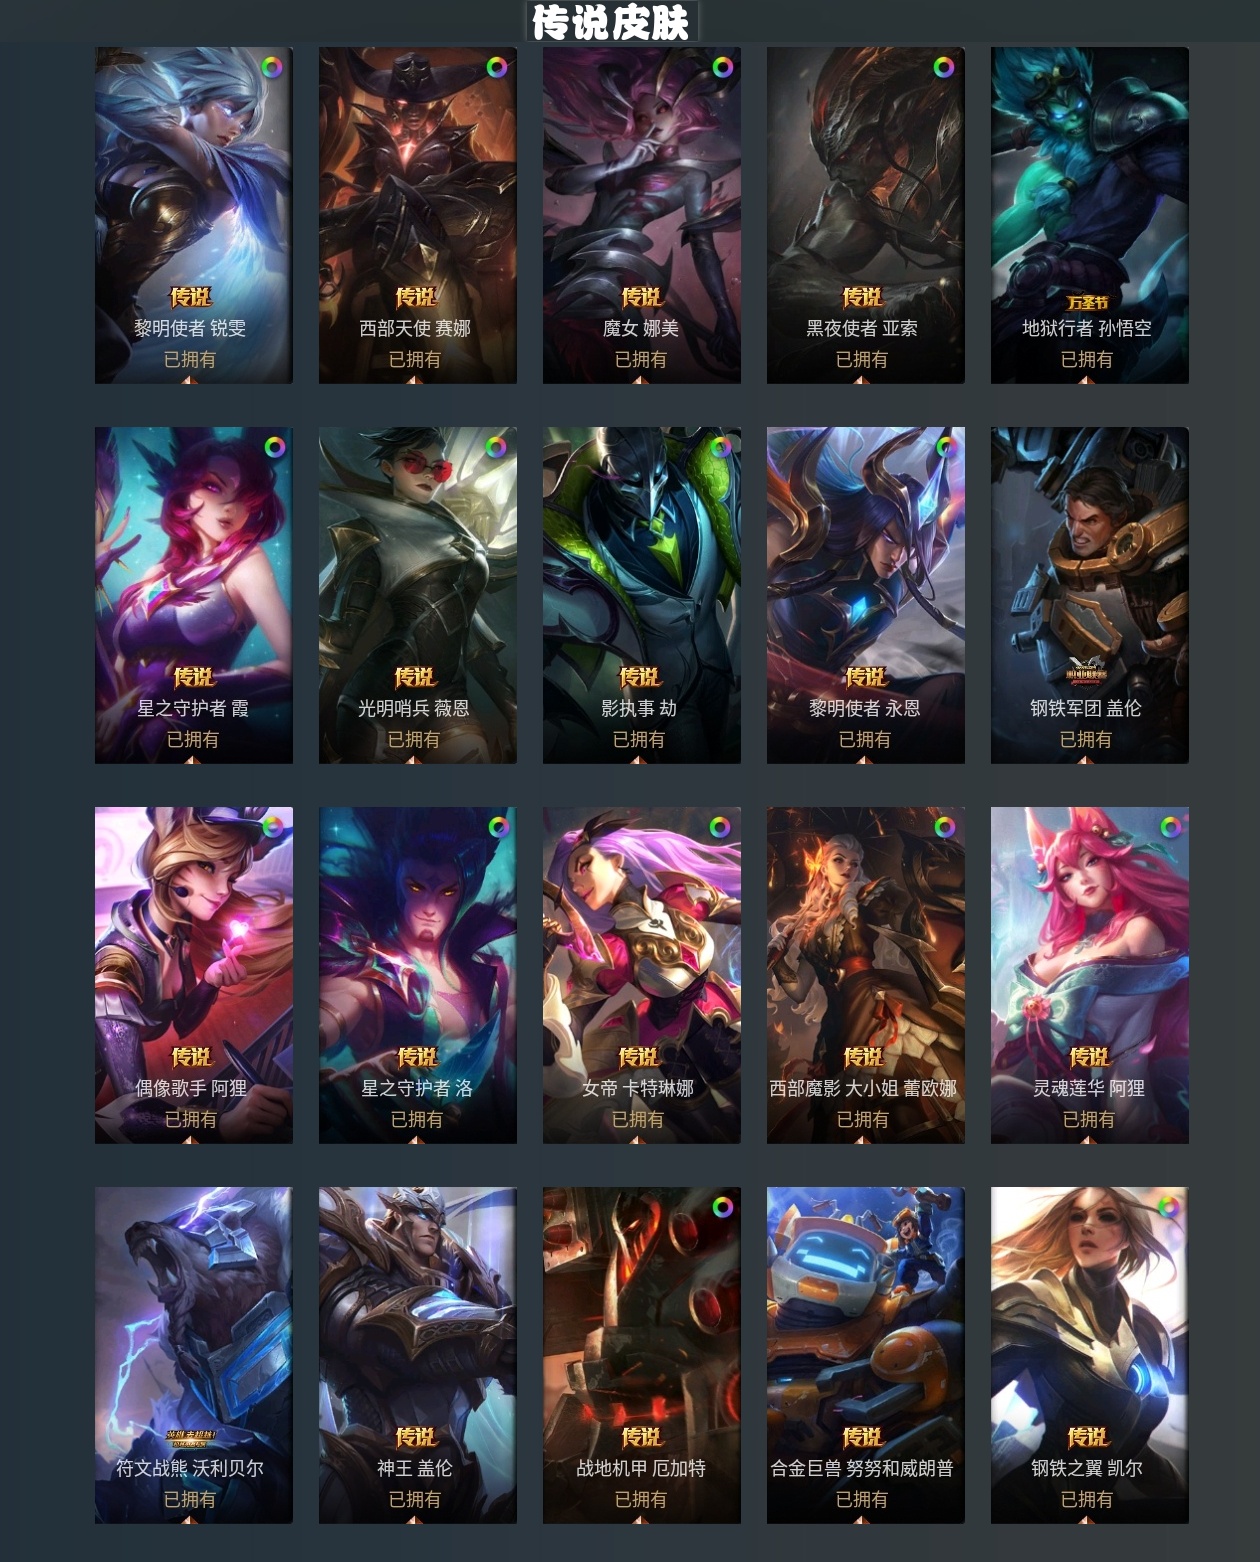Expand arrow beneath 神王 盖伦 card

[414, 1519]
